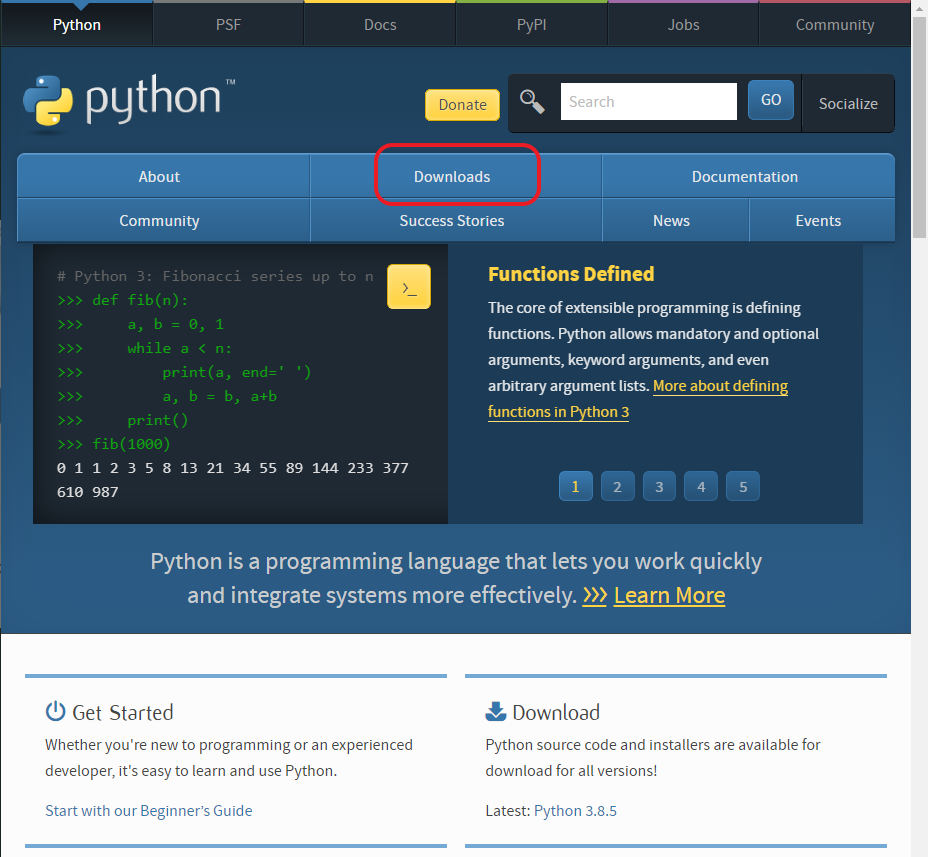
Task: Select slide 4 in the code carousel
Action: pos(701,487)
